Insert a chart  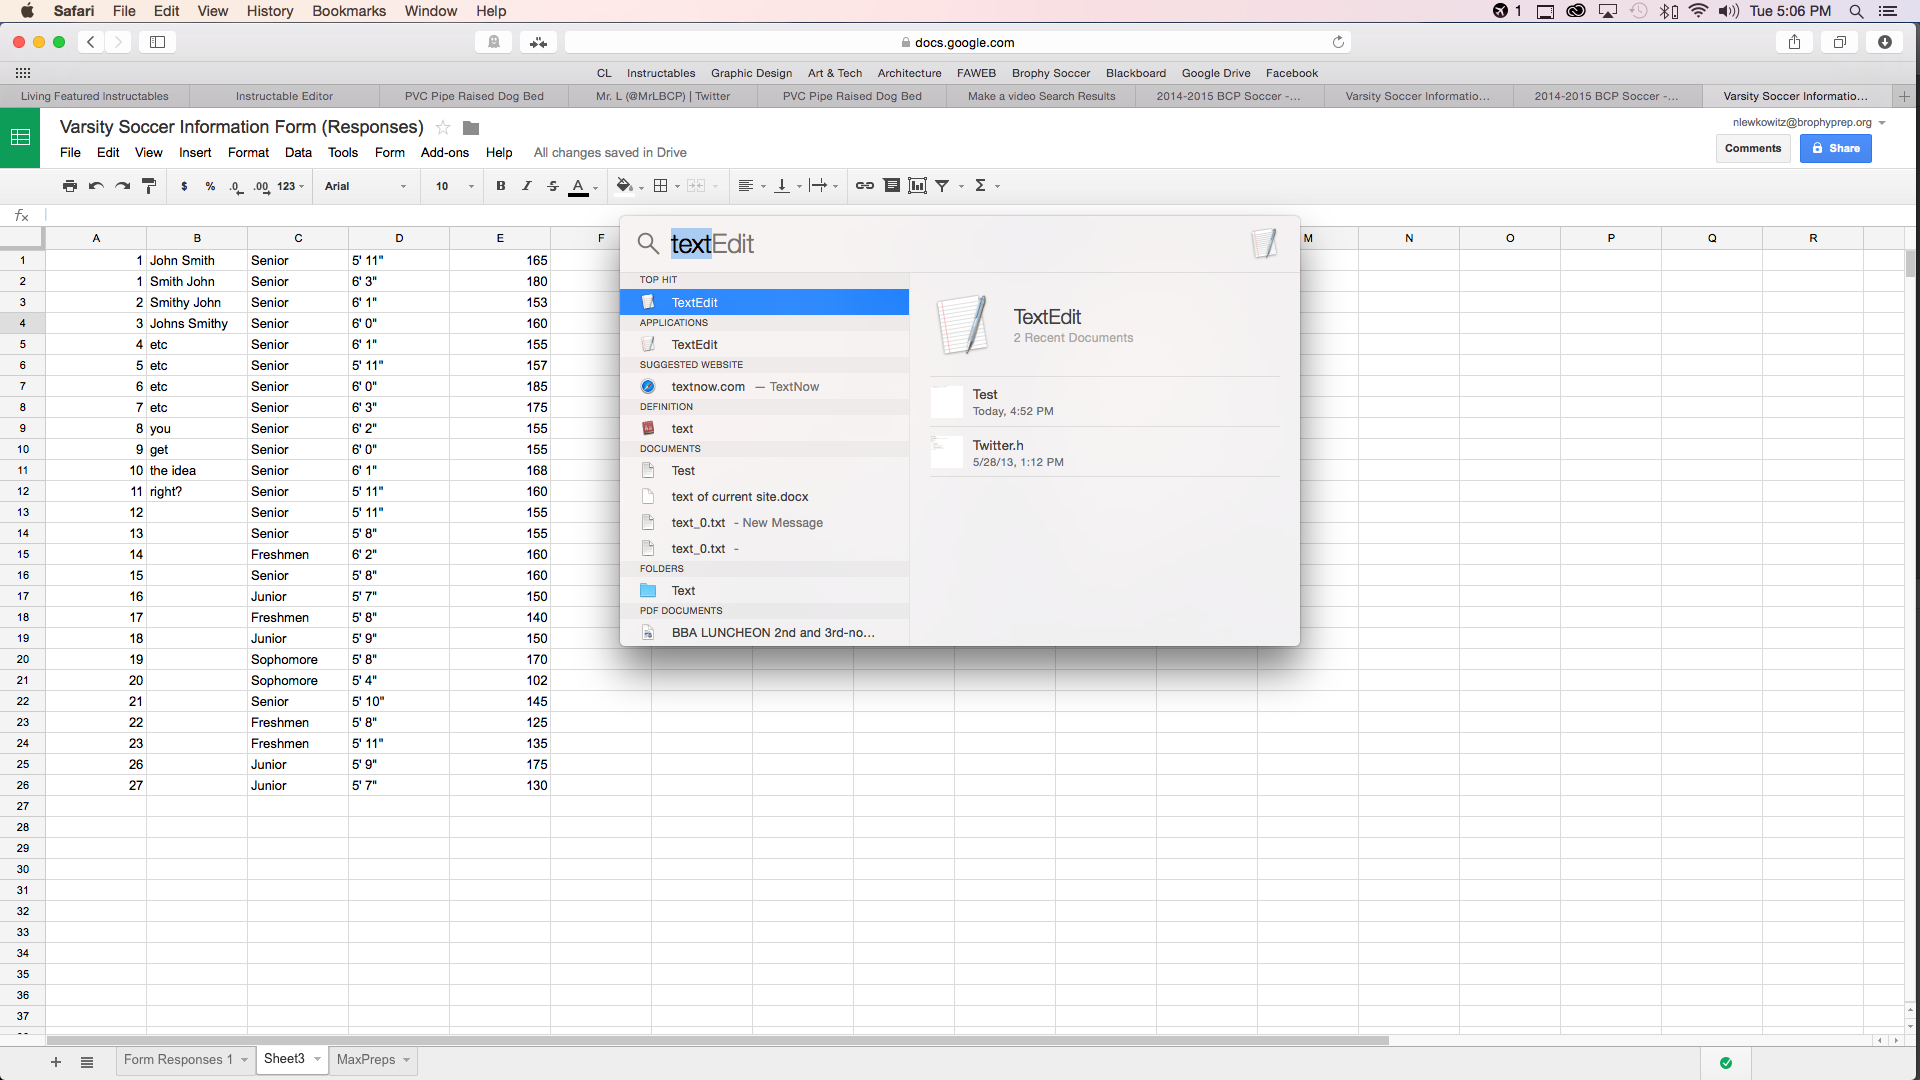918,186
